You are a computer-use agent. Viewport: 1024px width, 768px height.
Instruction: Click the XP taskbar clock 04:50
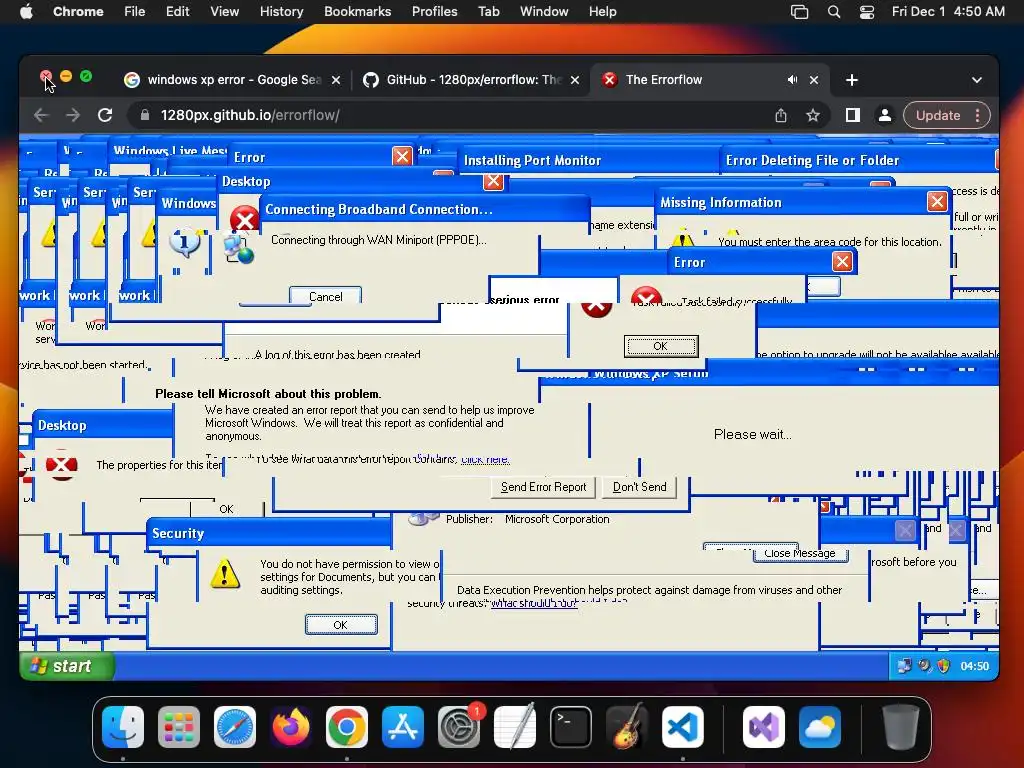coord(974,666)
